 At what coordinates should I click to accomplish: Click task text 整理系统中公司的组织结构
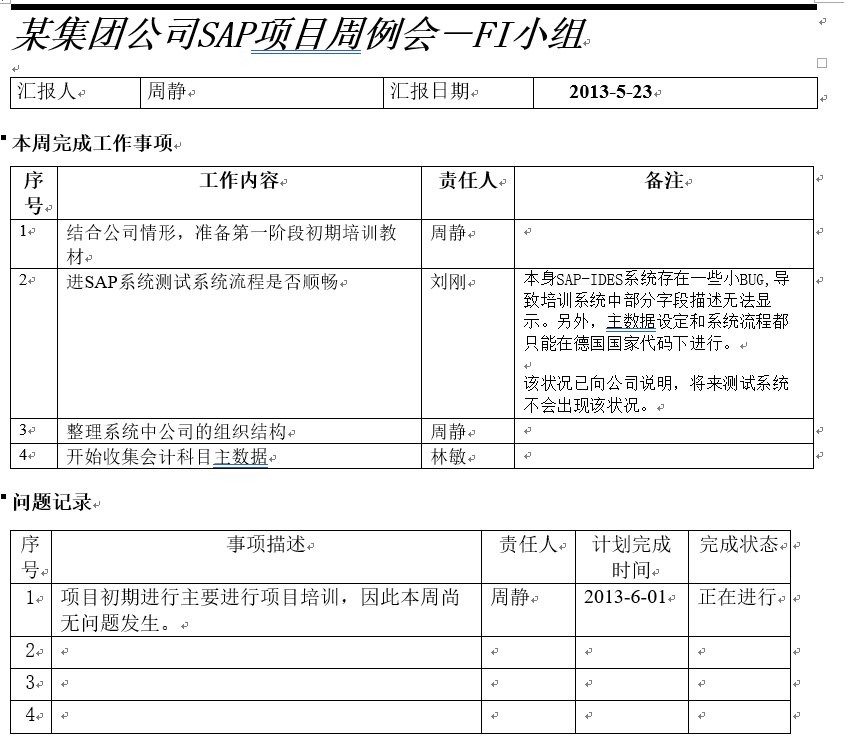[x=176, y=432]
